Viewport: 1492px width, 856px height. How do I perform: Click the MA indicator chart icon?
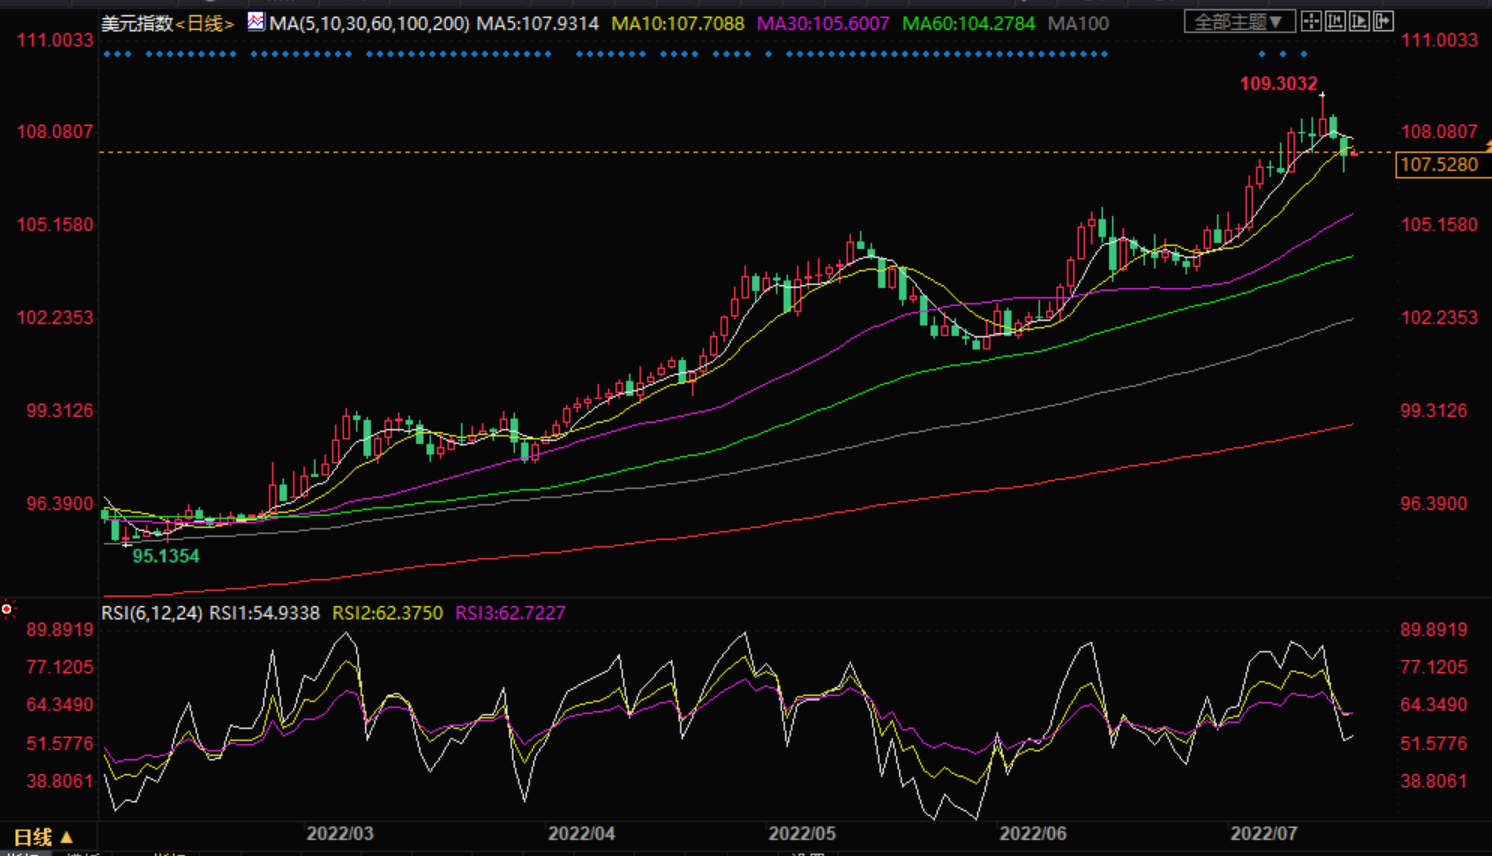pos(256,21)
